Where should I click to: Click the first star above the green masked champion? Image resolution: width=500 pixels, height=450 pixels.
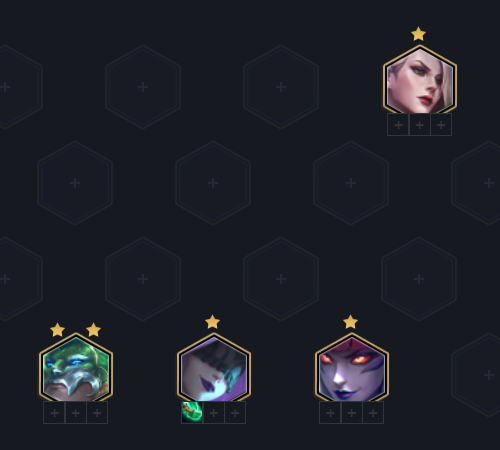click(x=58, y=330)
